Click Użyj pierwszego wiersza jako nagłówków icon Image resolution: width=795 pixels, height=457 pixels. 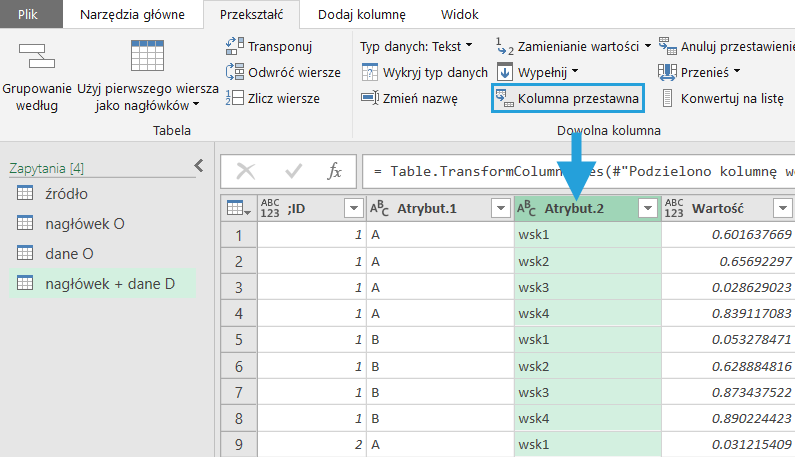147,58
